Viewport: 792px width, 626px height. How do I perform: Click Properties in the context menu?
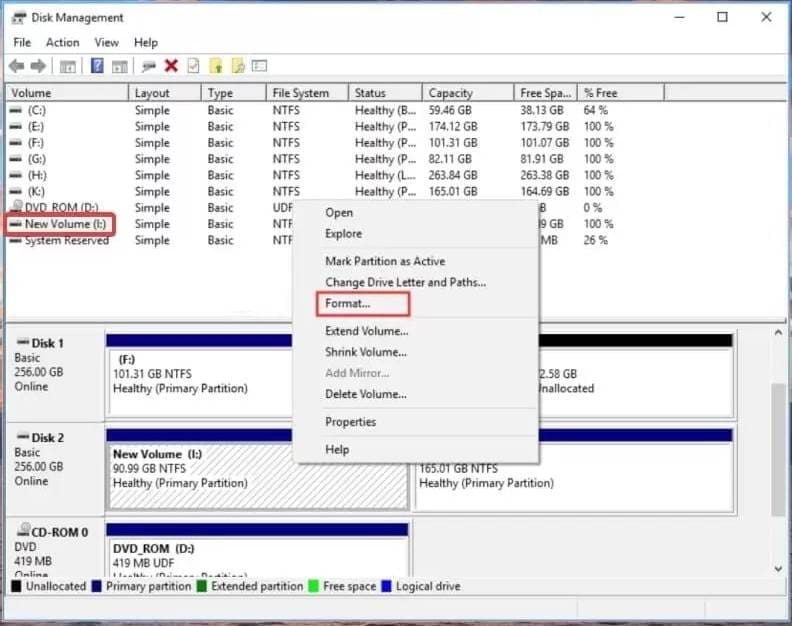pyautogui.click(x=350, y=422)
